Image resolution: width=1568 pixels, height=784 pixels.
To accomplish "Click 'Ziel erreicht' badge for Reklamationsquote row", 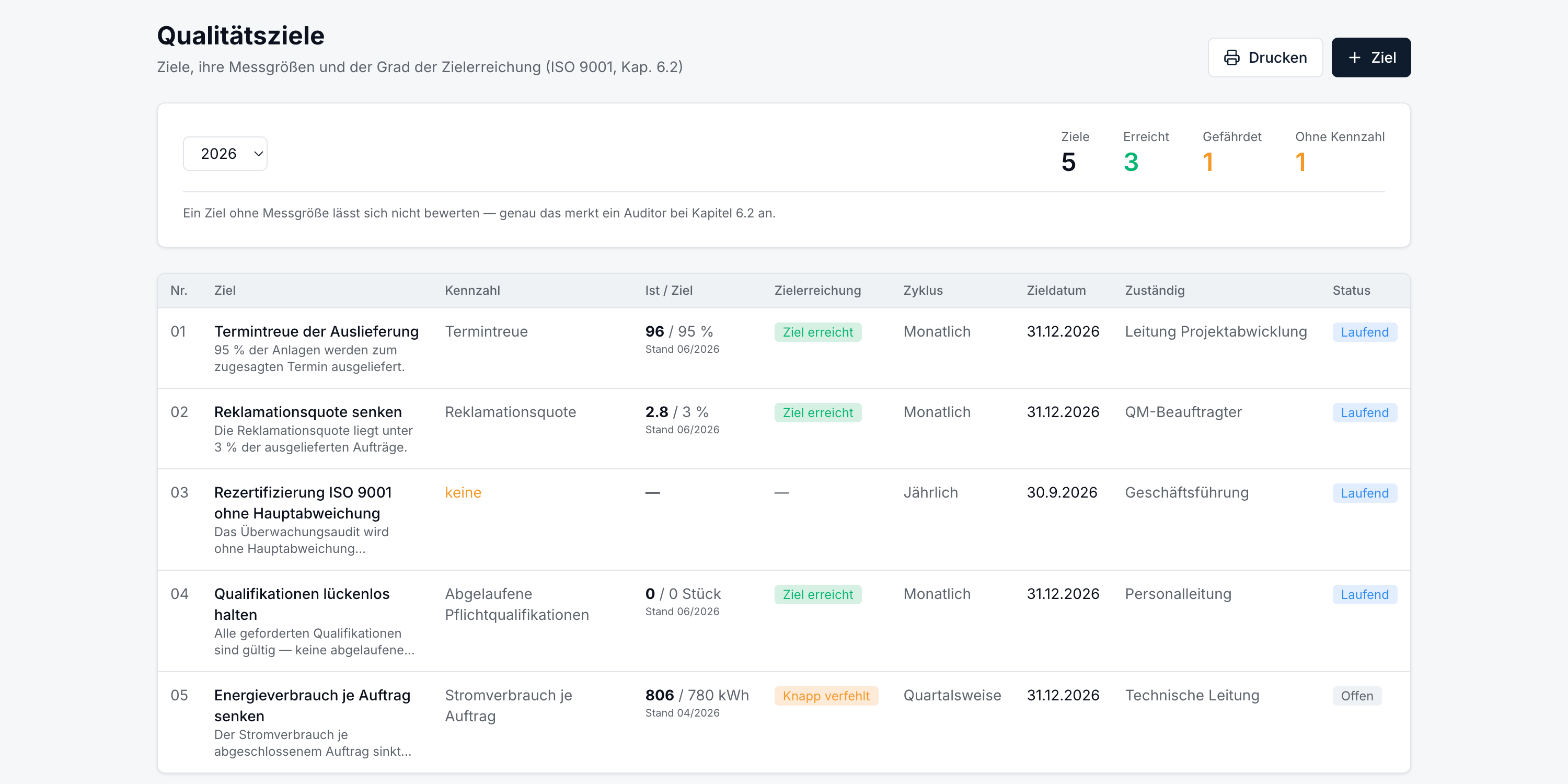I will coord(818,413).
